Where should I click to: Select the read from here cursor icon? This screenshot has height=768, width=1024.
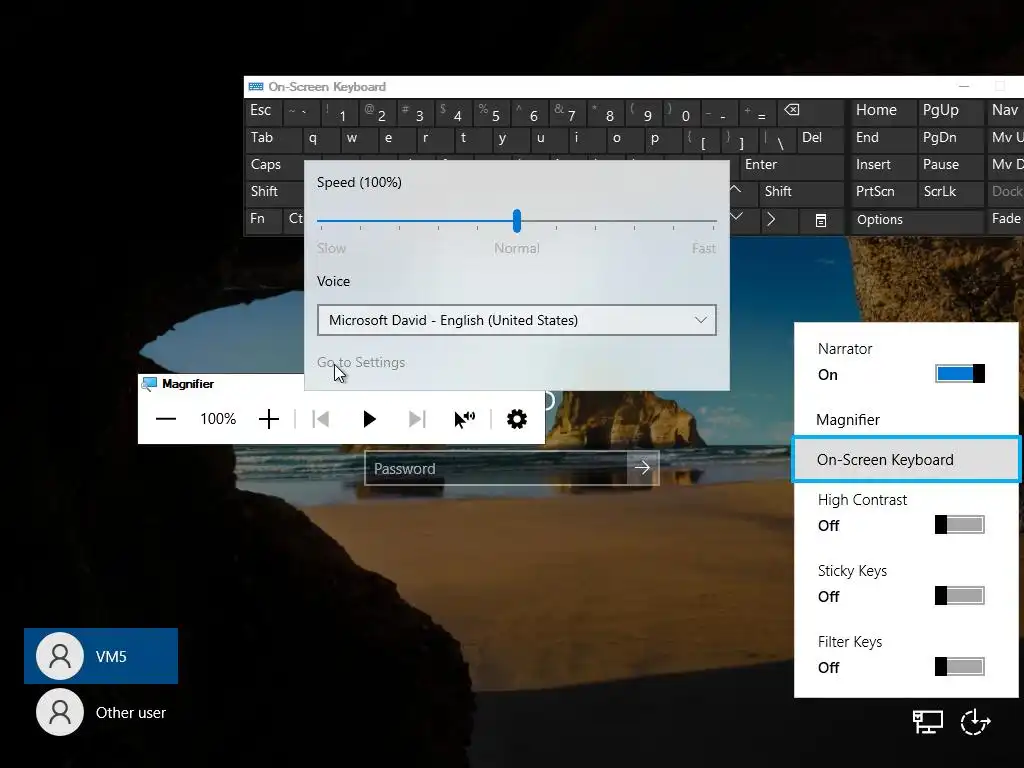click(x=464, y=419)
